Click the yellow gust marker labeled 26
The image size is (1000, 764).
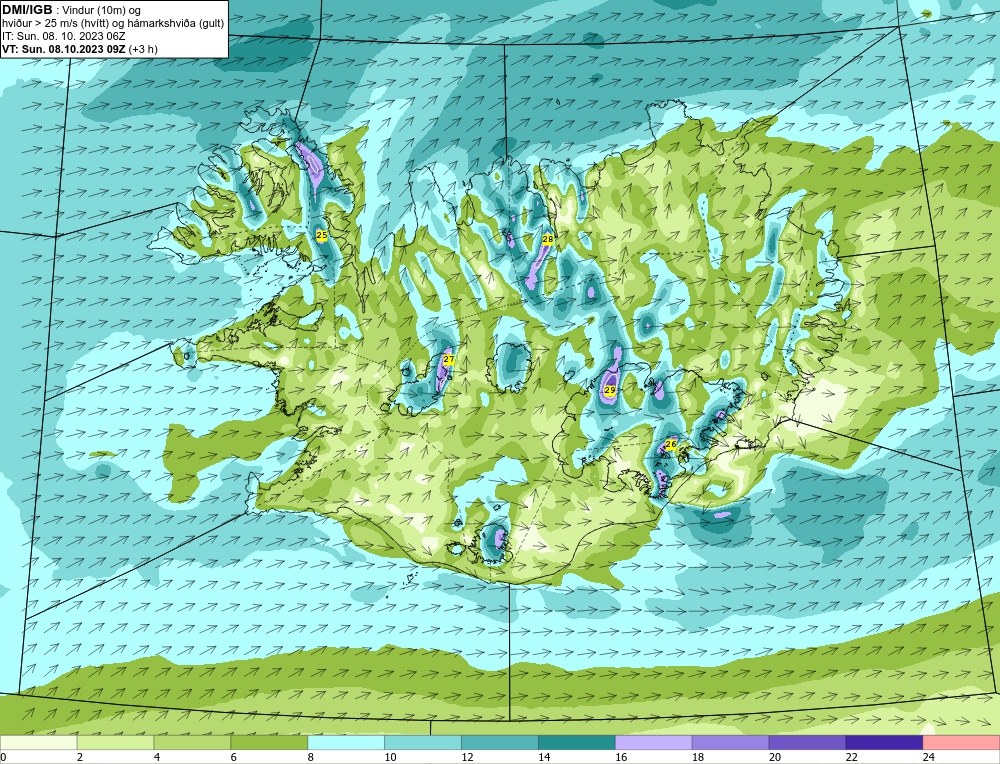[x=671, y=444]
